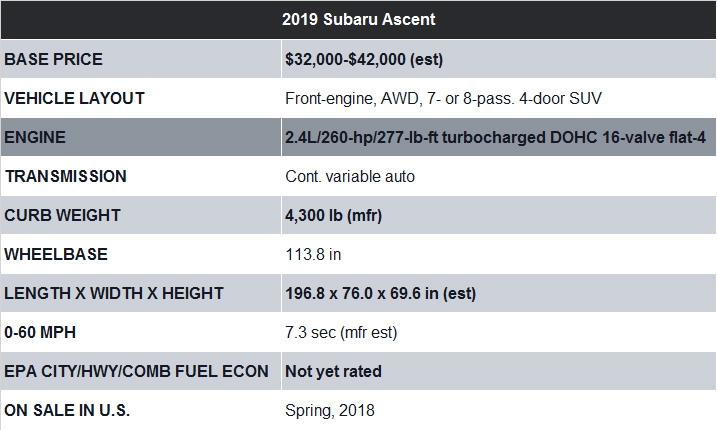The image size is (717, 430).
Task: Click the $32,000-$42,000 (est) price value
Action: coord(364,59)
